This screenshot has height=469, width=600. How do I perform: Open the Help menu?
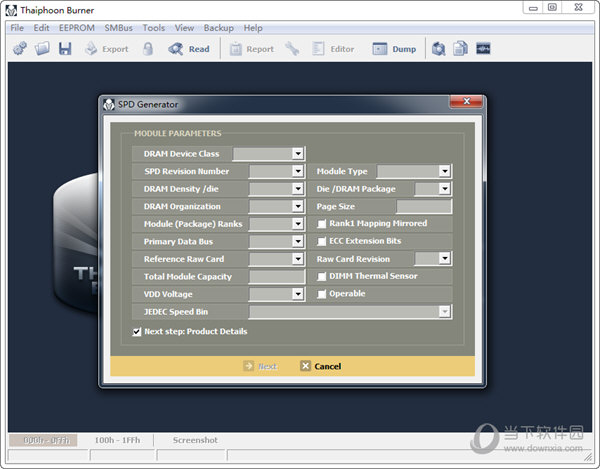(253, 28)
